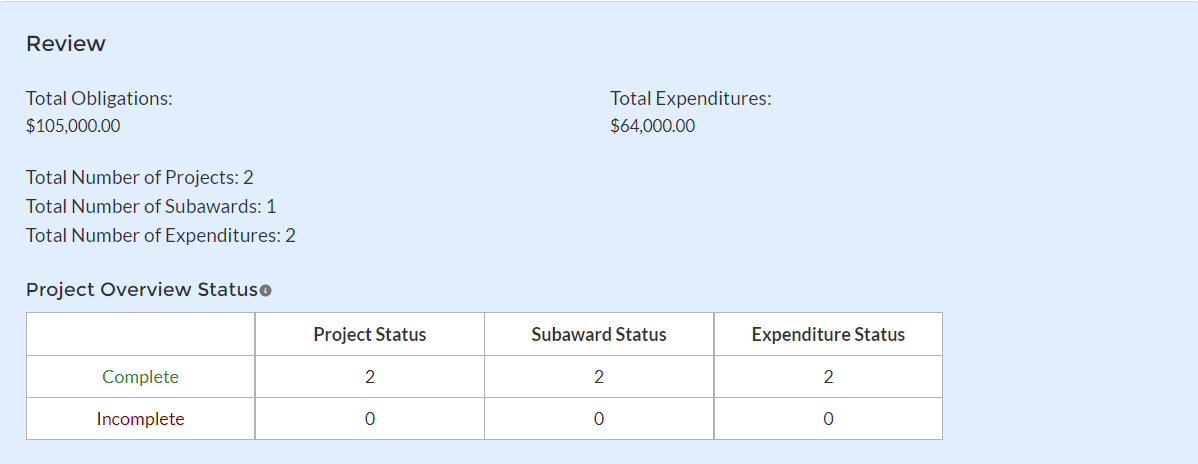Select the Subaward Status column header
1198x464 pixels.
click(599, 335)
